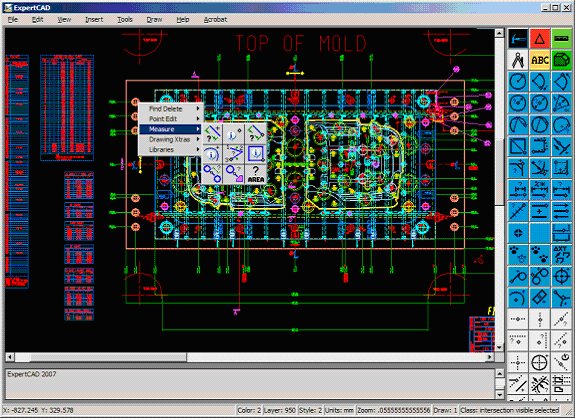The height and width of the screenshot is (420, 575).
Task: Click the command pane scroll up arrow
Action: [500, 373]
